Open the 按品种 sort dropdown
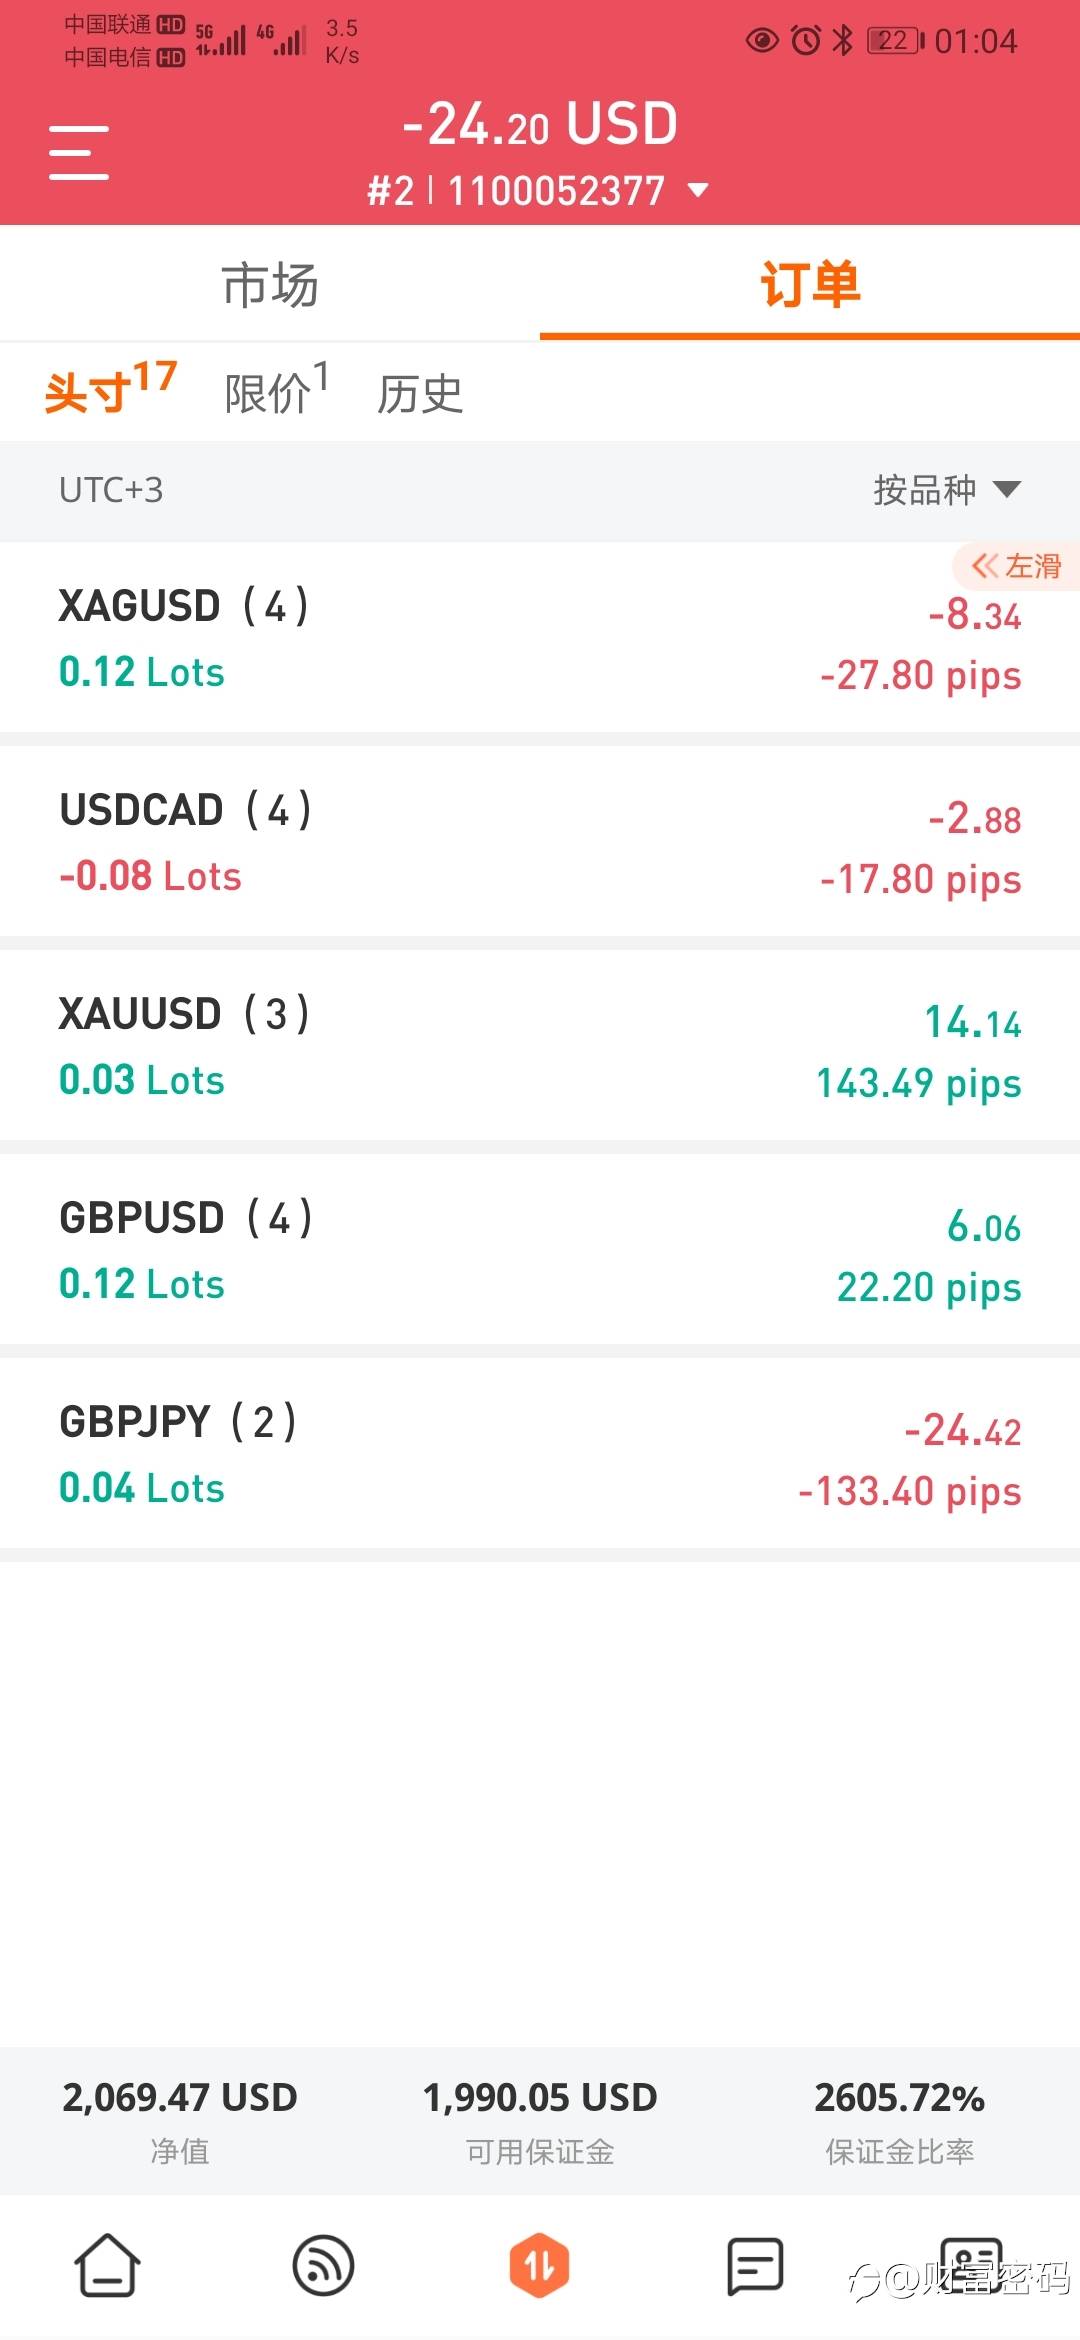 click(946, 490)
